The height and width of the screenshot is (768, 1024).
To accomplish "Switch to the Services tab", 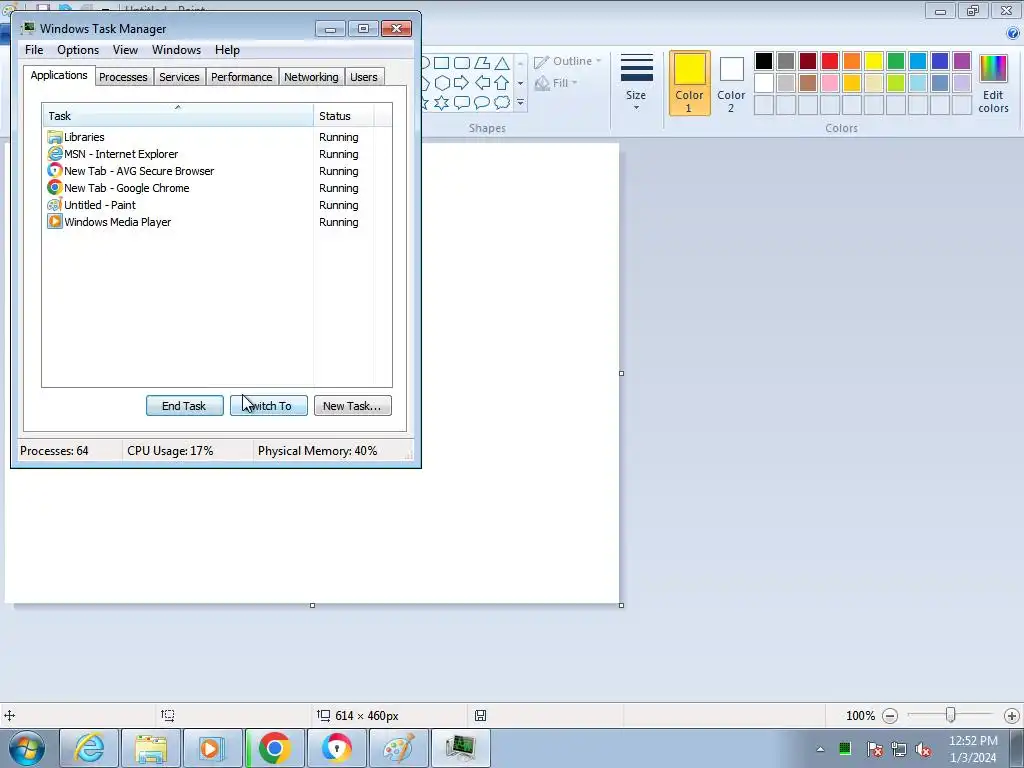I will coord(179,77).
